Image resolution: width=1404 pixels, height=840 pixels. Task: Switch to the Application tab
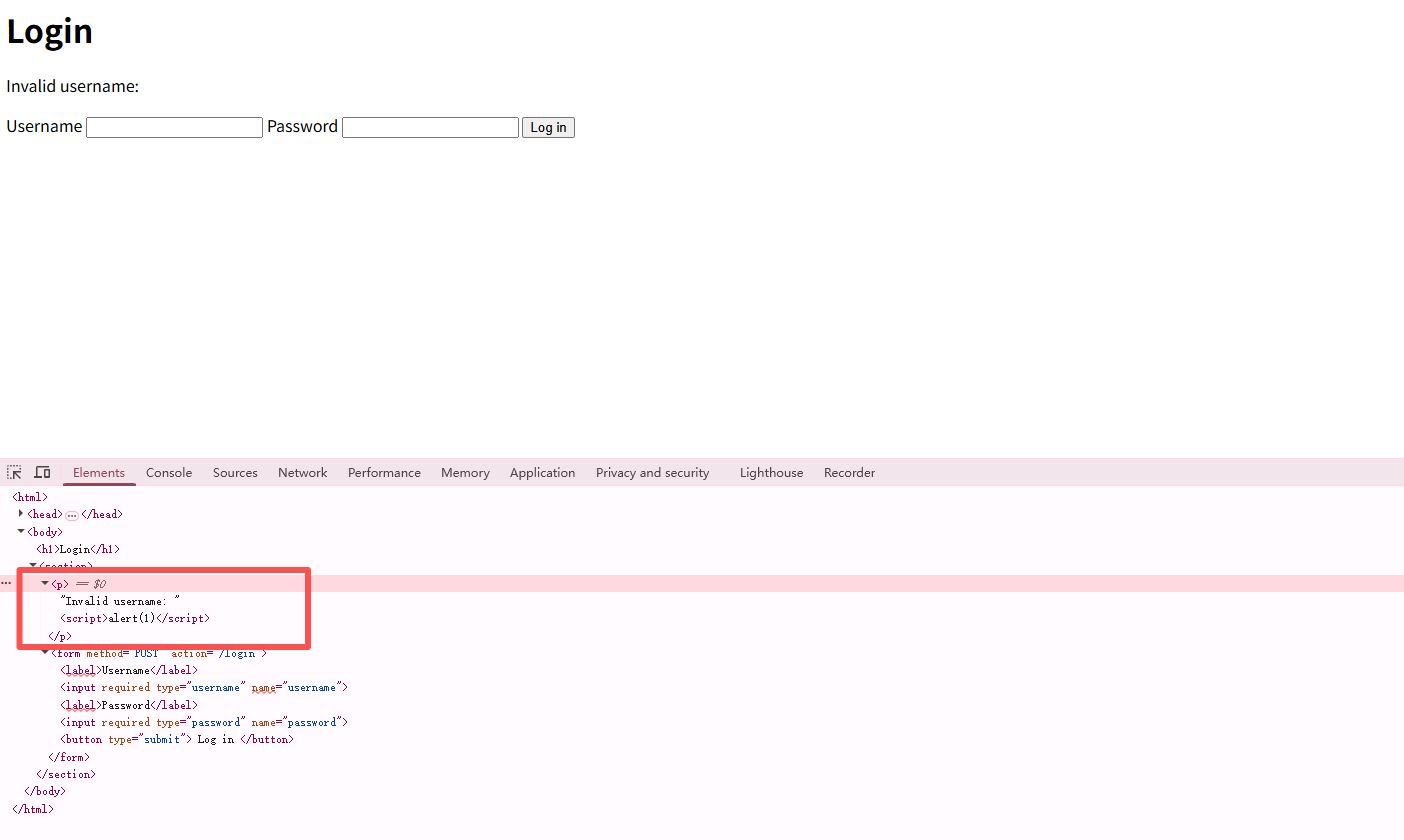pos(542,473)
